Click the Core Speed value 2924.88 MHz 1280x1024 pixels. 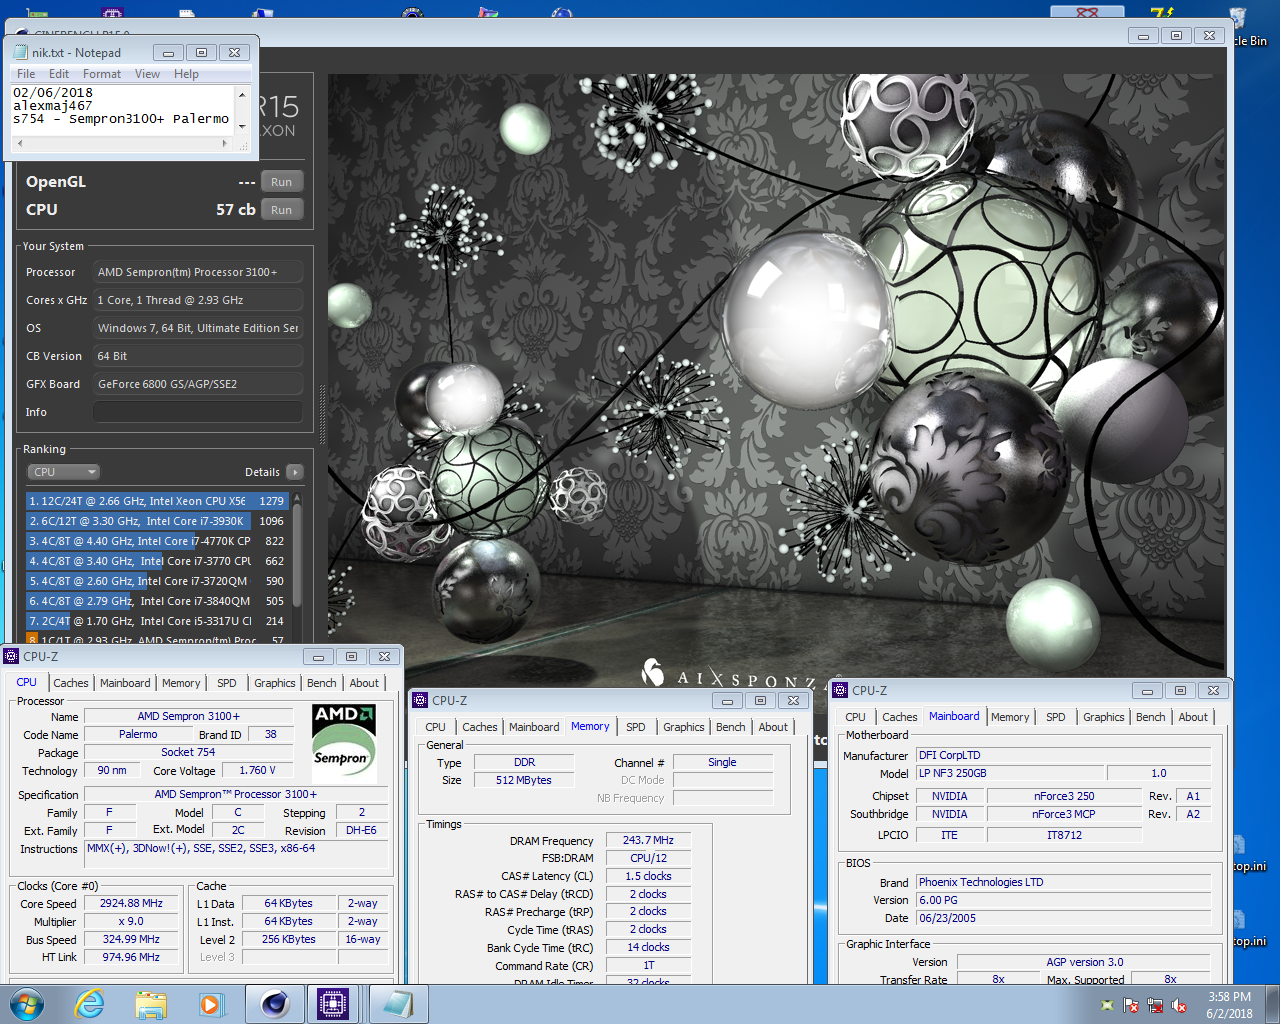(131, 903)
